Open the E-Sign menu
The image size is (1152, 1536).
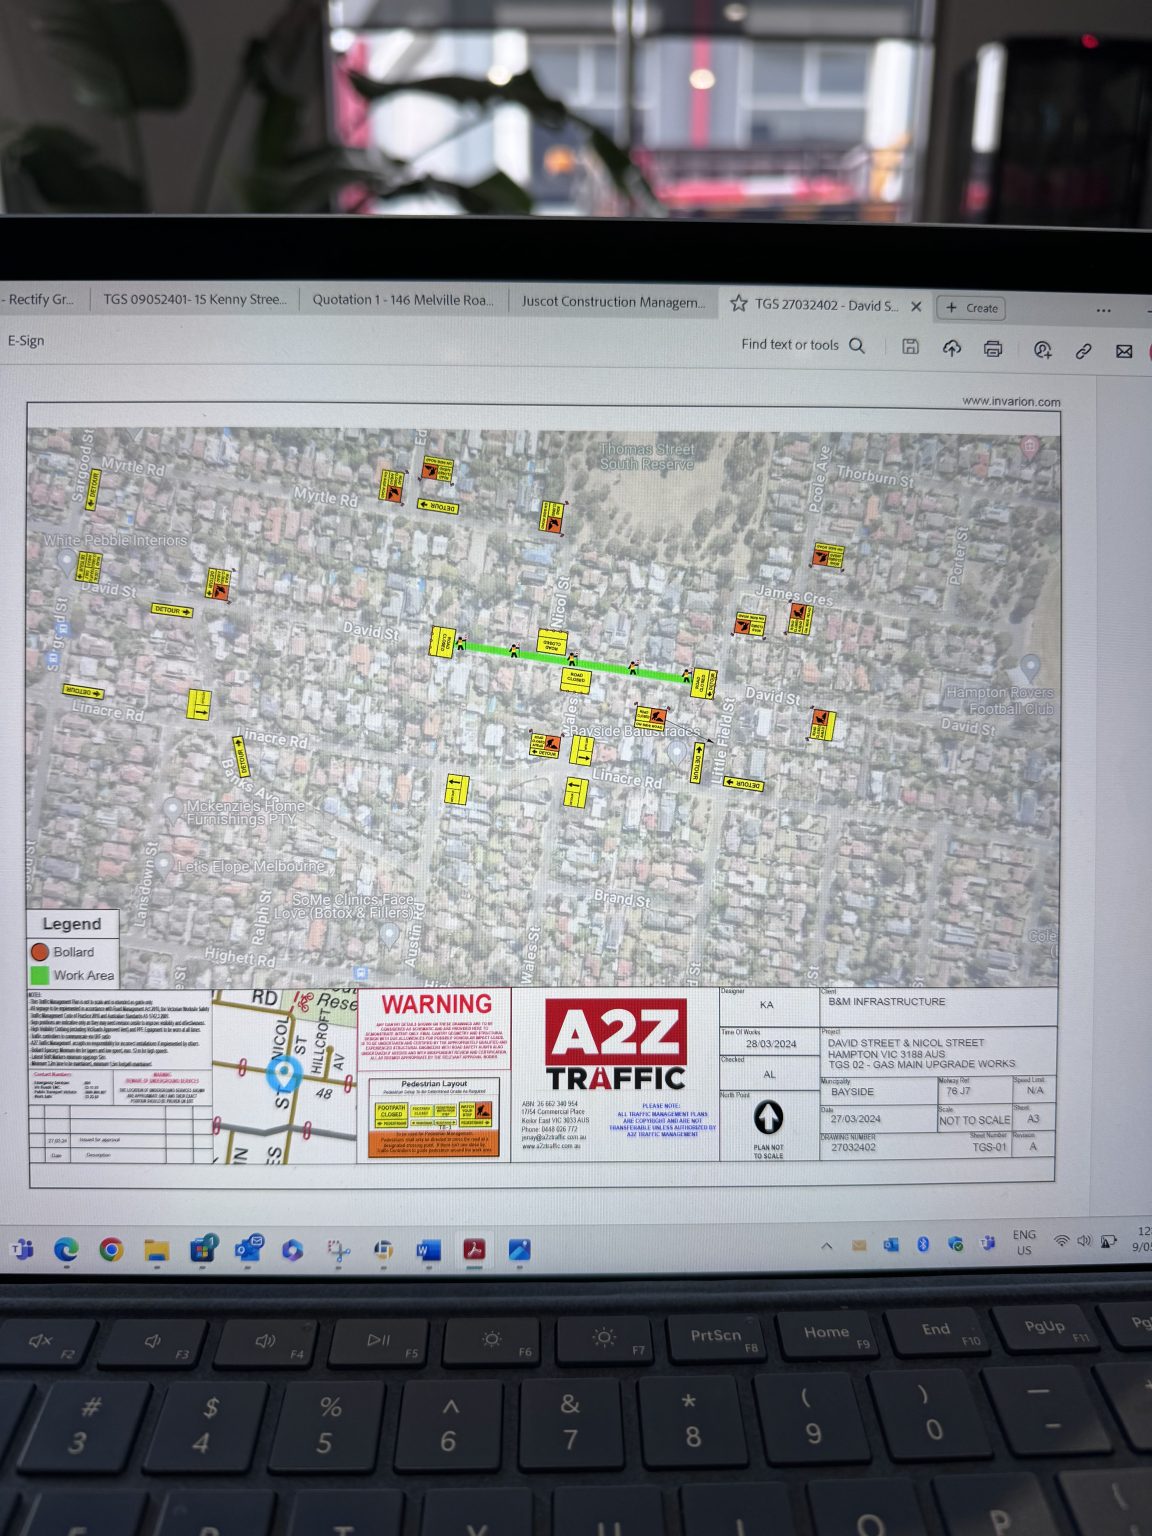[x=26, y=340]
